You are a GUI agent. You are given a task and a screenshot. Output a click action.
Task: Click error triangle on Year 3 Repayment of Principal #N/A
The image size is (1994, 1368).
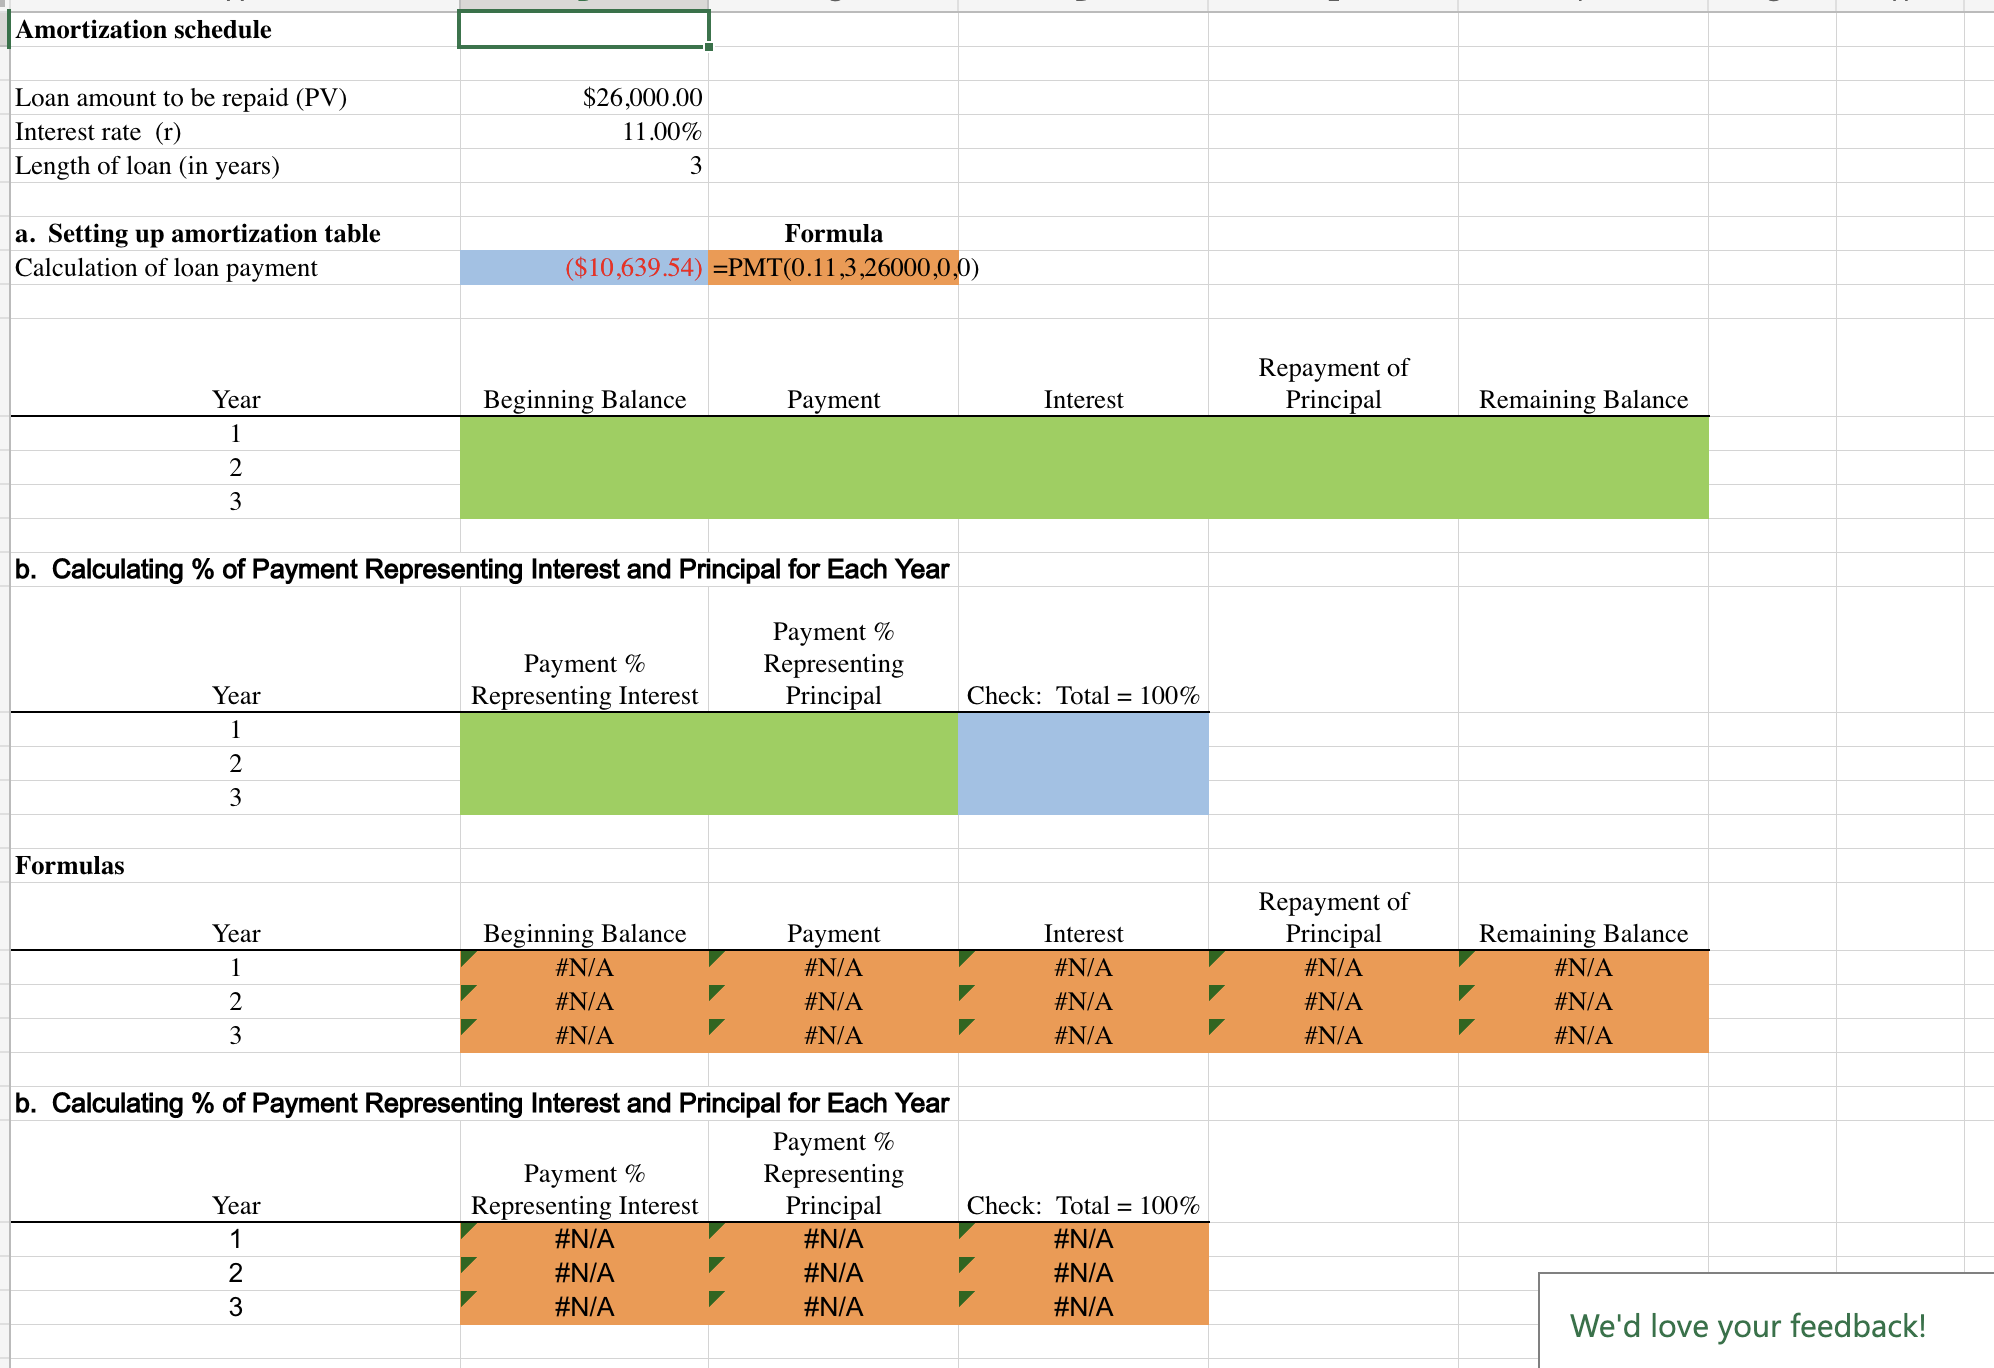(1215, 1026)
